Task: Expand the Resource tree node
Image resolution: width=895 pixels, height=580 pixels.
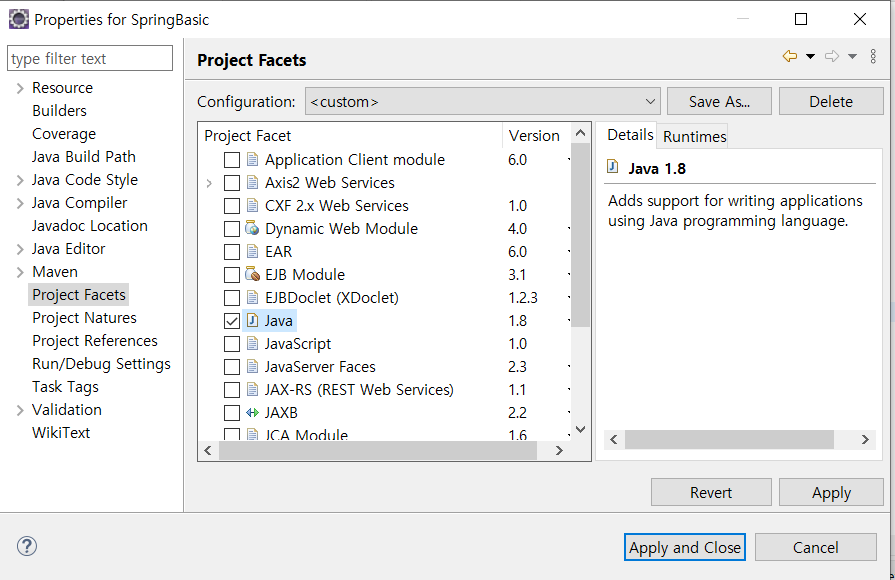Action: click(20, 88)
